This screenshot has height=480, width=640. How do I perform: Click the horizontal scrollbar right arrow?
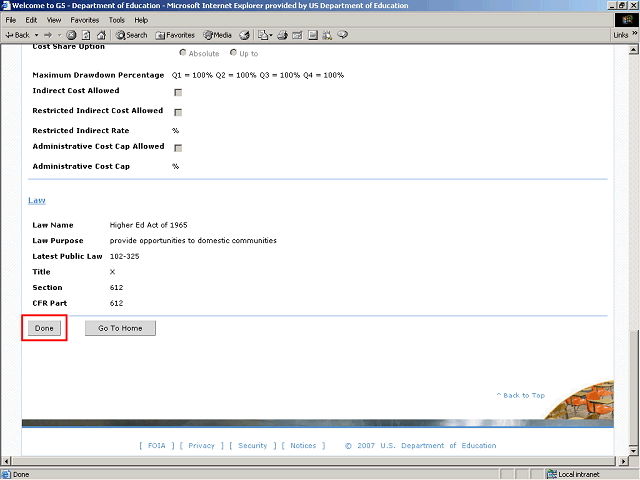(623, 461)
